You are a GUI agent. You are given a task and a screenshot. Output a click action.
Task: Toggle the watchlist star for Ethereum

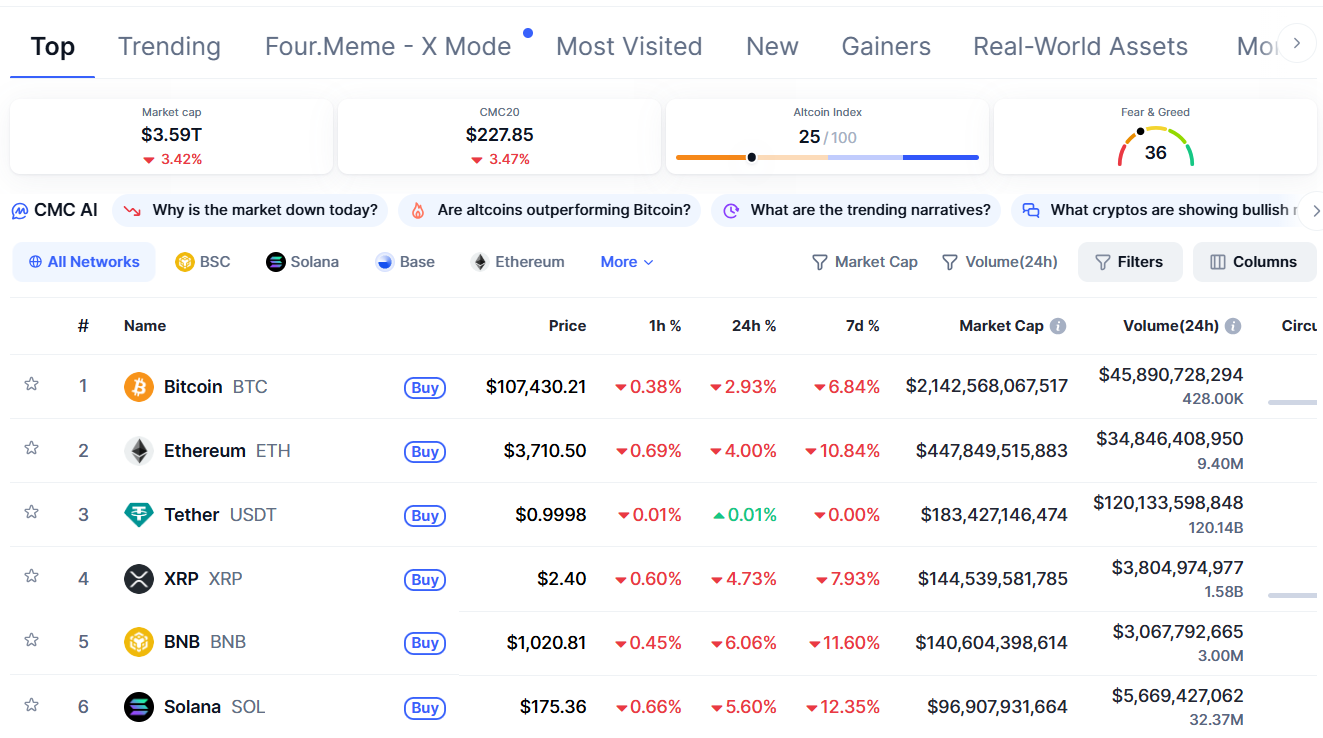31,448
